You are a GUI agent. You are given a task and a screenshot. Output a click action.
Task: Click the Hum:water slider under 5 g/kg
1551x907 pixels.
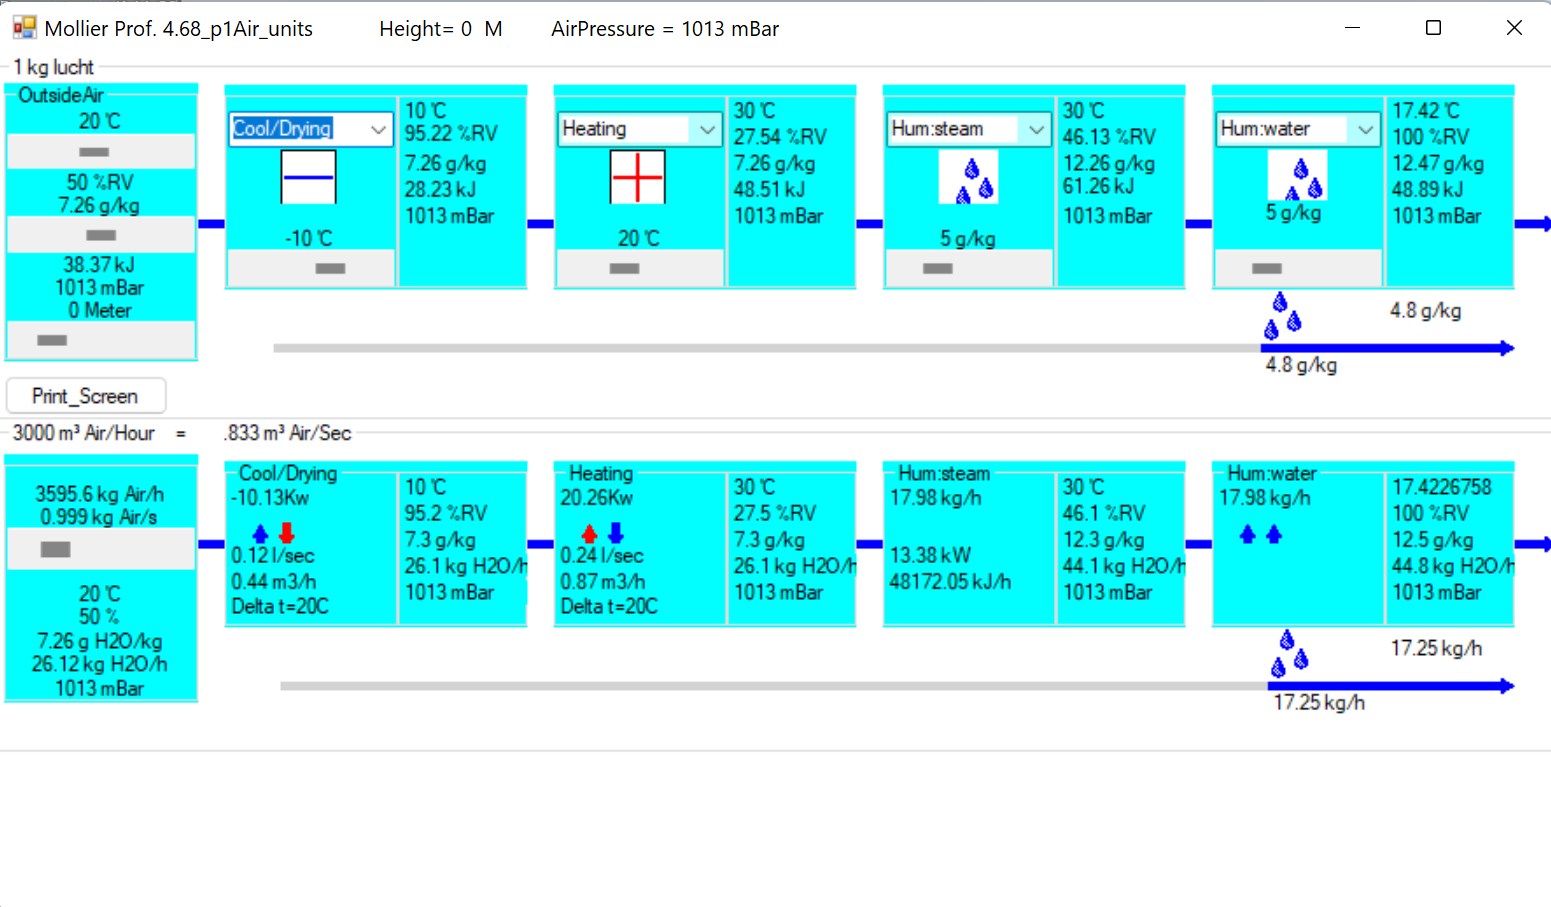1298,268
